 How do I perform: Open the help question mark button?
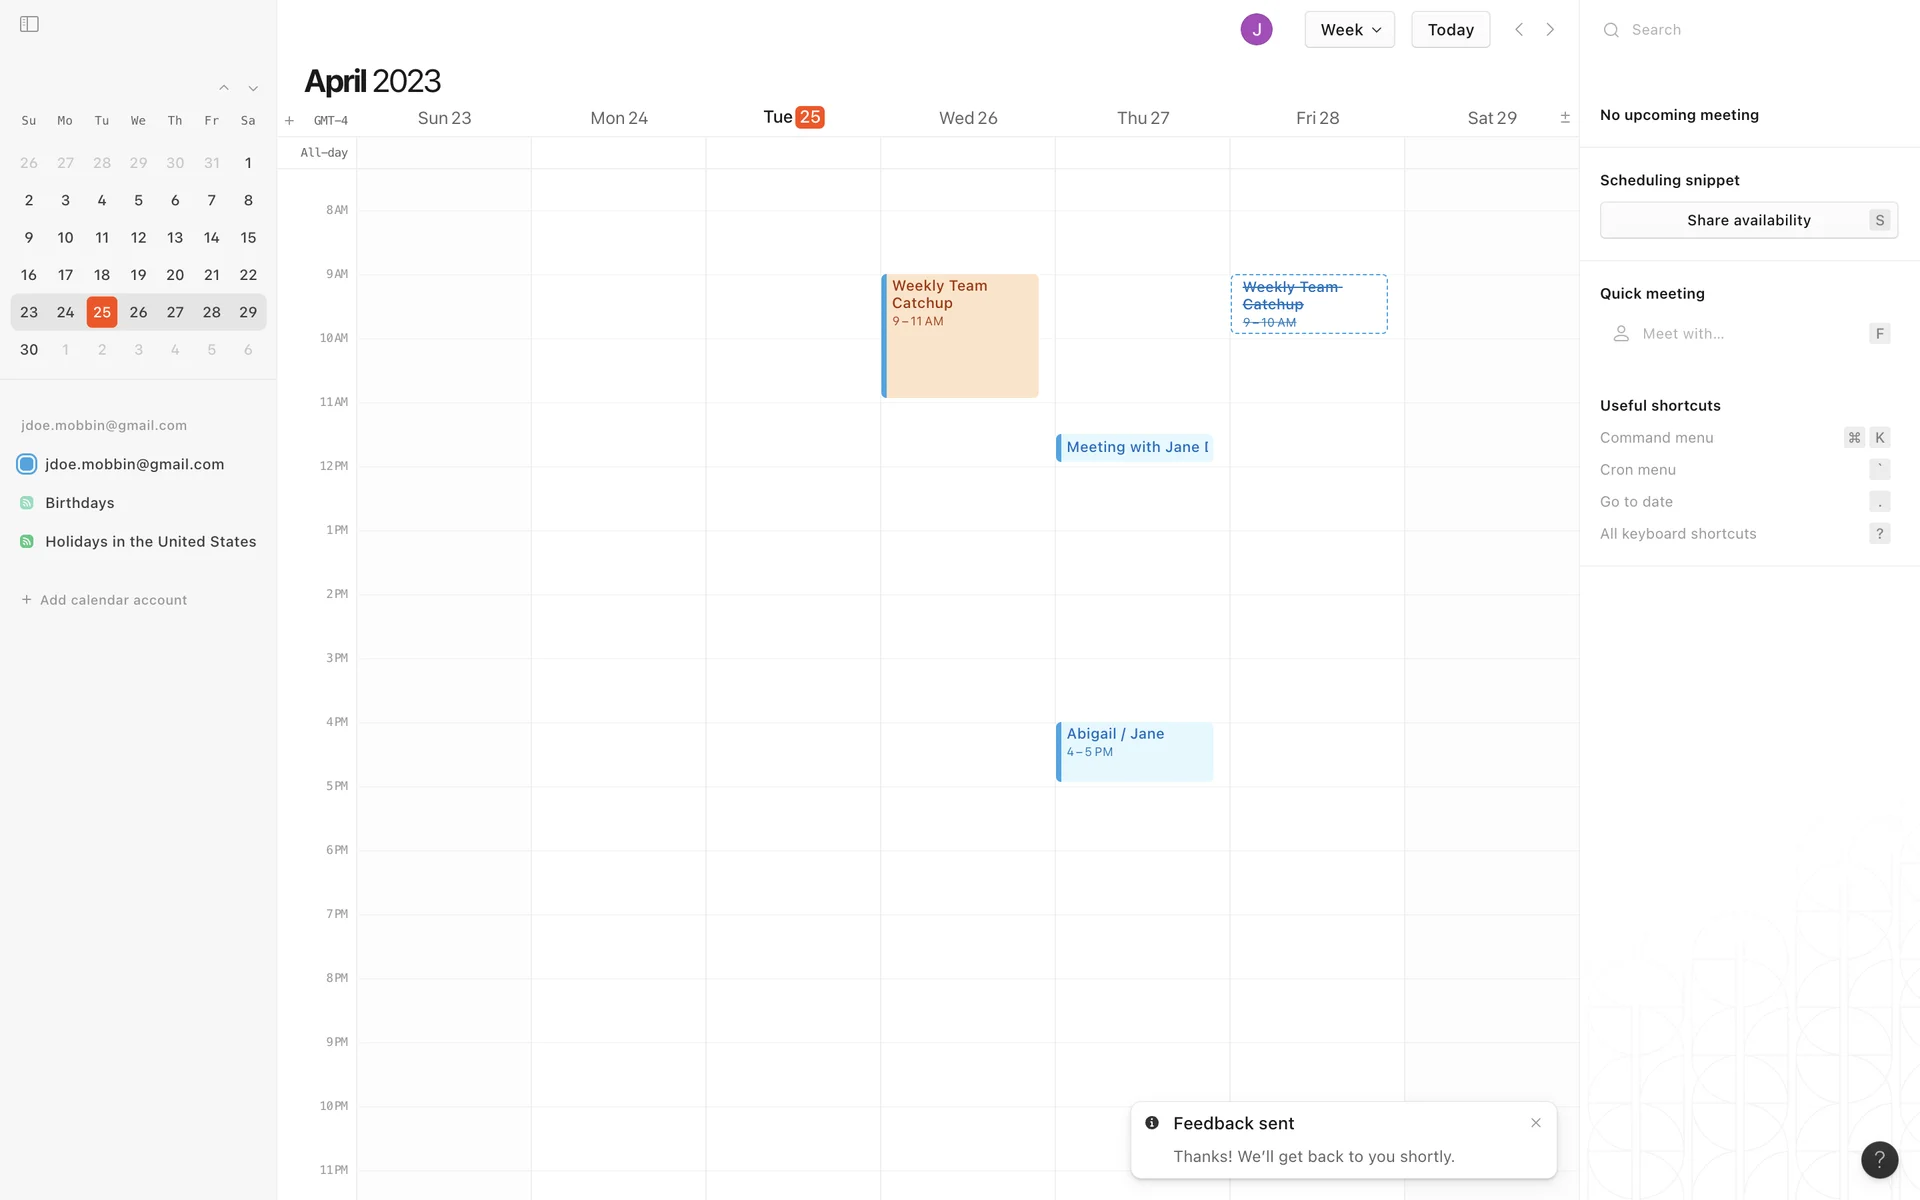point(1879,1160)
